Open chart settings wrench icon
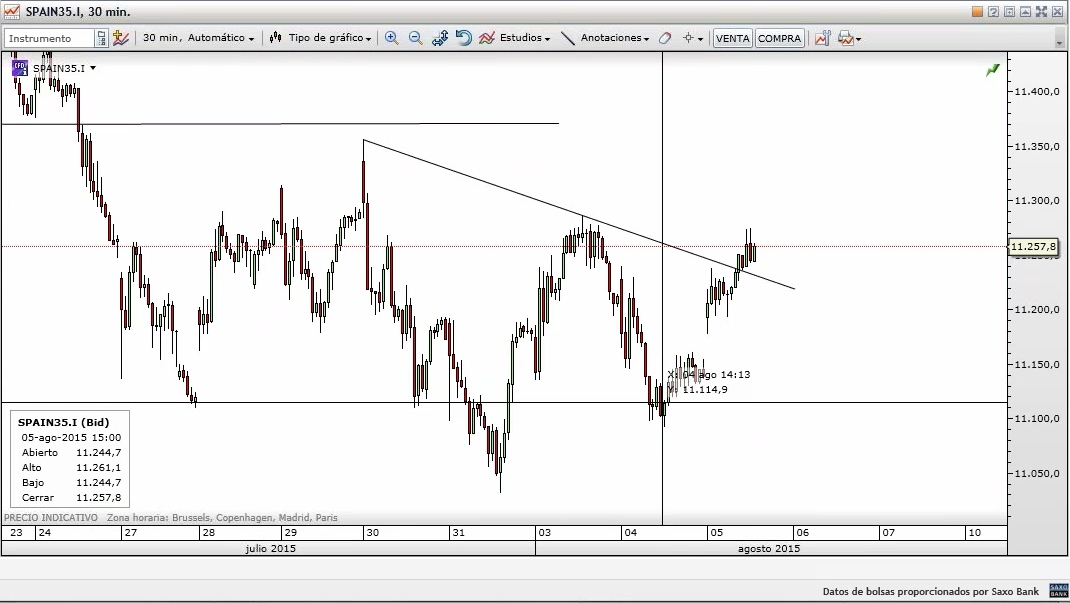Screen dimensions: 1070x603 822,38
